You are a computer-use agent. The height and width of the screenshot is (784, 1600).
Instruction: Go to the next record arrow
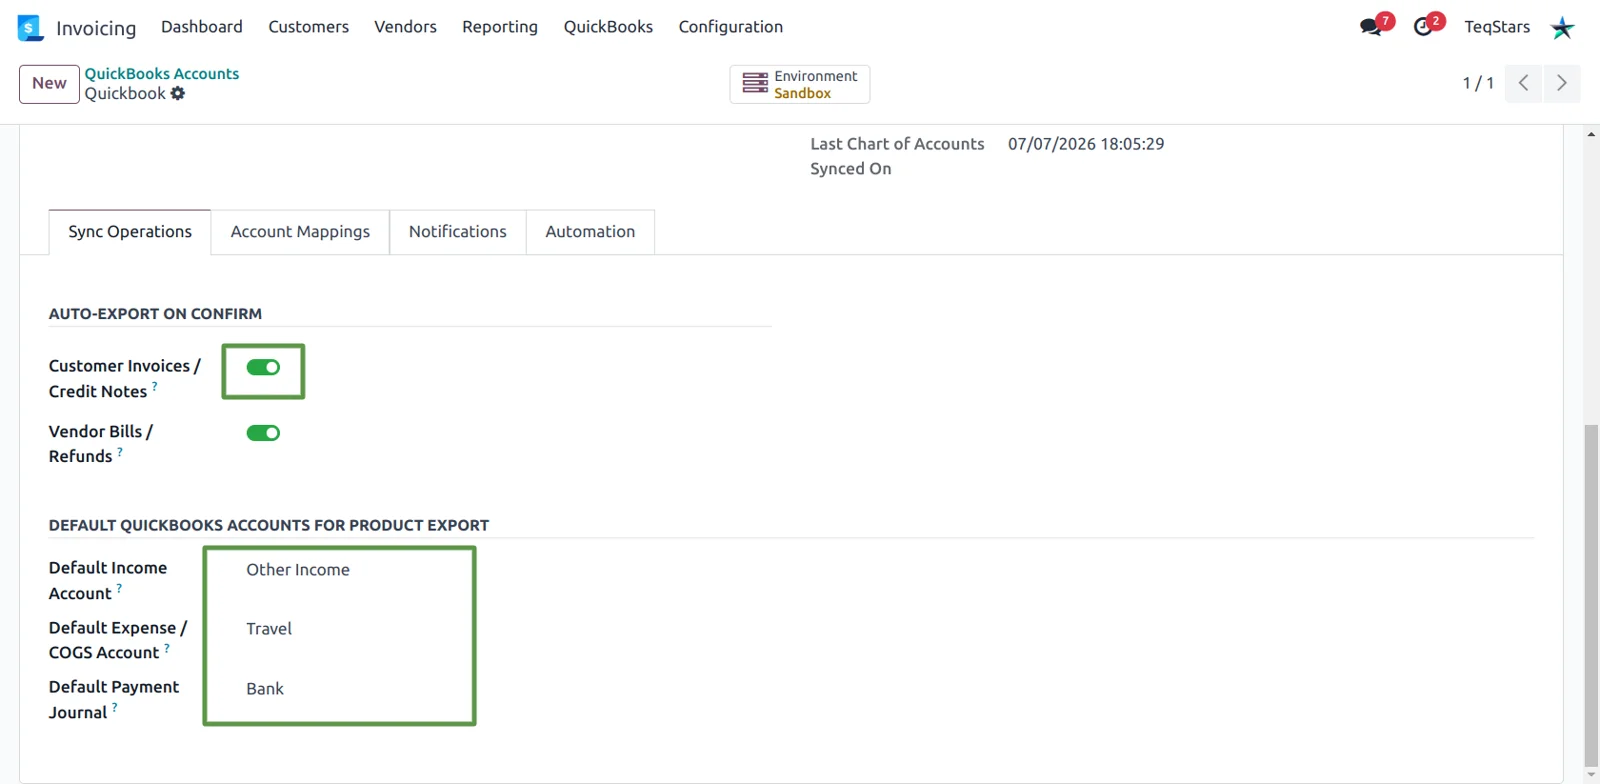click(1561, 83)
